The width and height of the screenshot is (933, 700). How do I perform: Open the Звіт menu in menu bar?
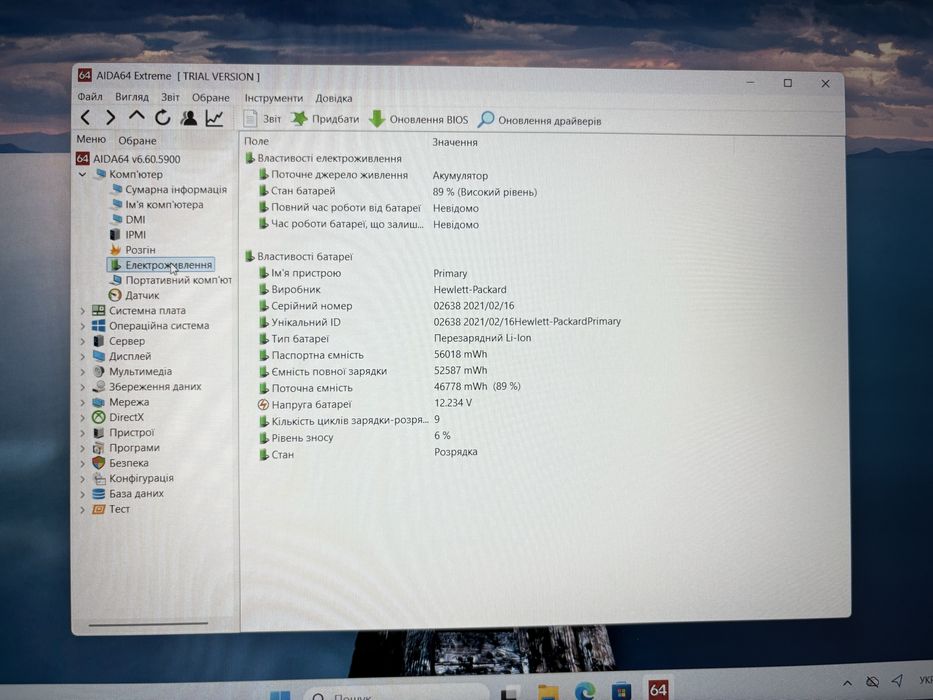170,97
